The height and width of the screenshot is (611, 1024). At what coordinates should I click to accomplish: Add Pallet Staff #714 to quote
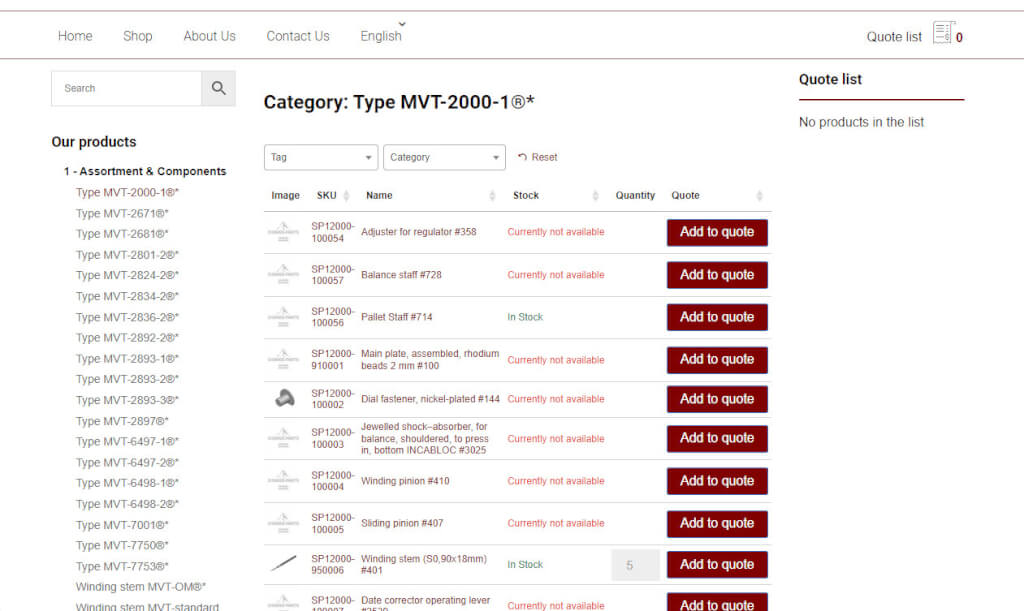pyautogui.click(x=717, y=317)
